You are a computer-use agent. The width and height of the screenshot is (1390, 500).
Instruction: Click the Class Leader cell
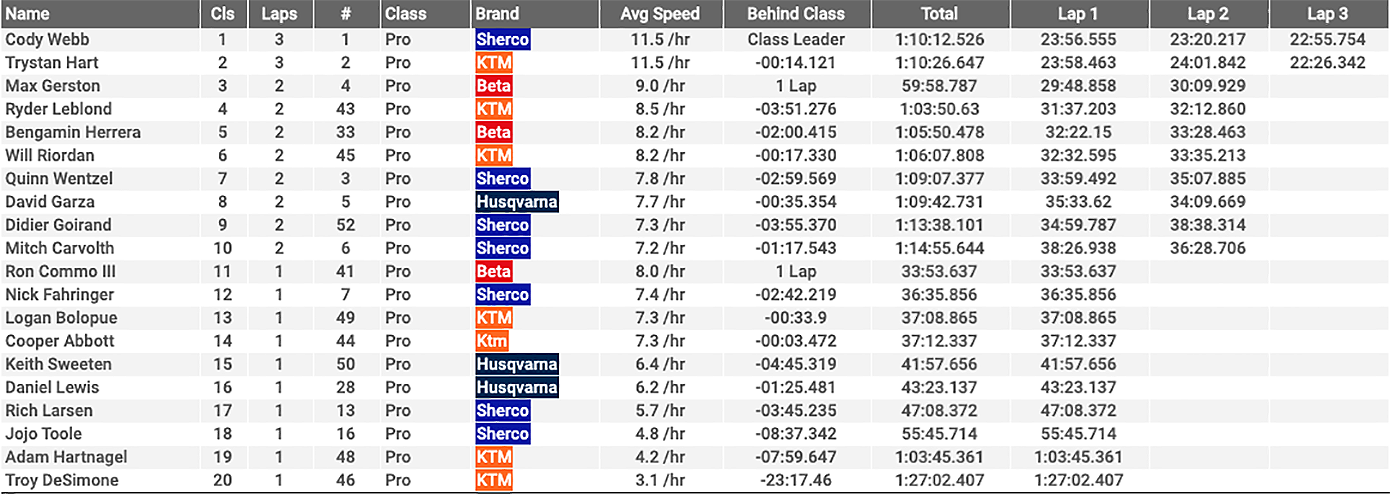tap(796, 40)
